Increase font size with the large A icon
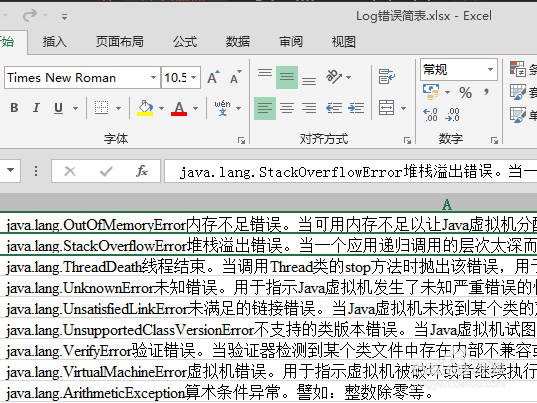Screen dimensions: 537x403 coord(213,77)
